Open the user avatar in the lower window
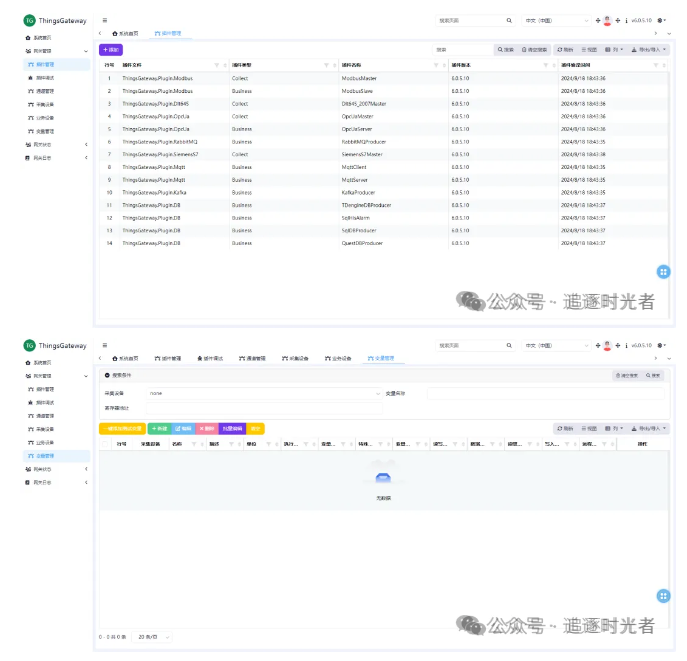This screenshot has height=661, width=687. [607, 346]
